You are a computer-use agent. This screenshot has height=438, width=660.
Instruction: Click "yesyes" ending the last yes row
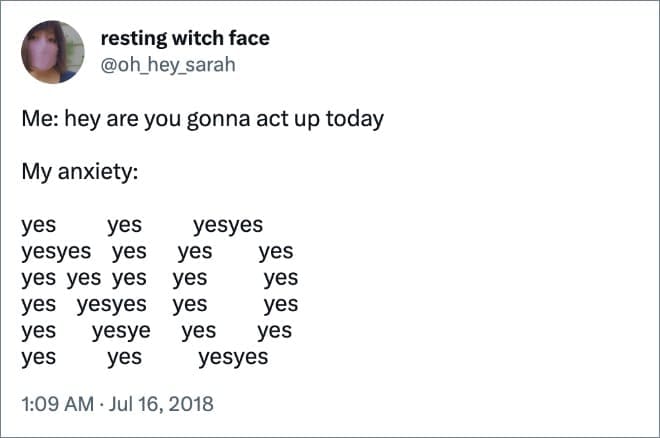coord(233,357)
